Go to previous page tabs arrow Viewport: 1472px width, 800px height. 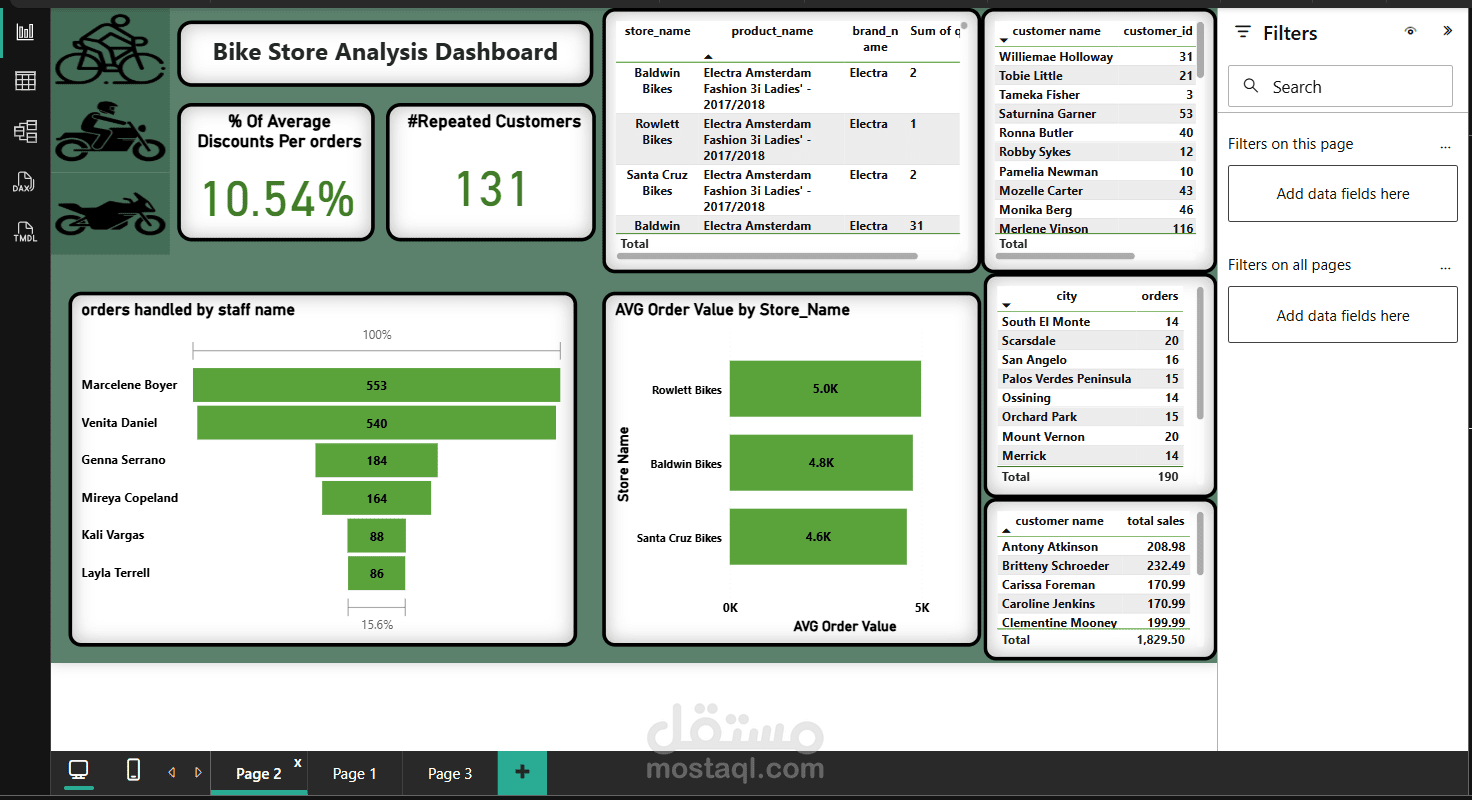coord(171,772)
